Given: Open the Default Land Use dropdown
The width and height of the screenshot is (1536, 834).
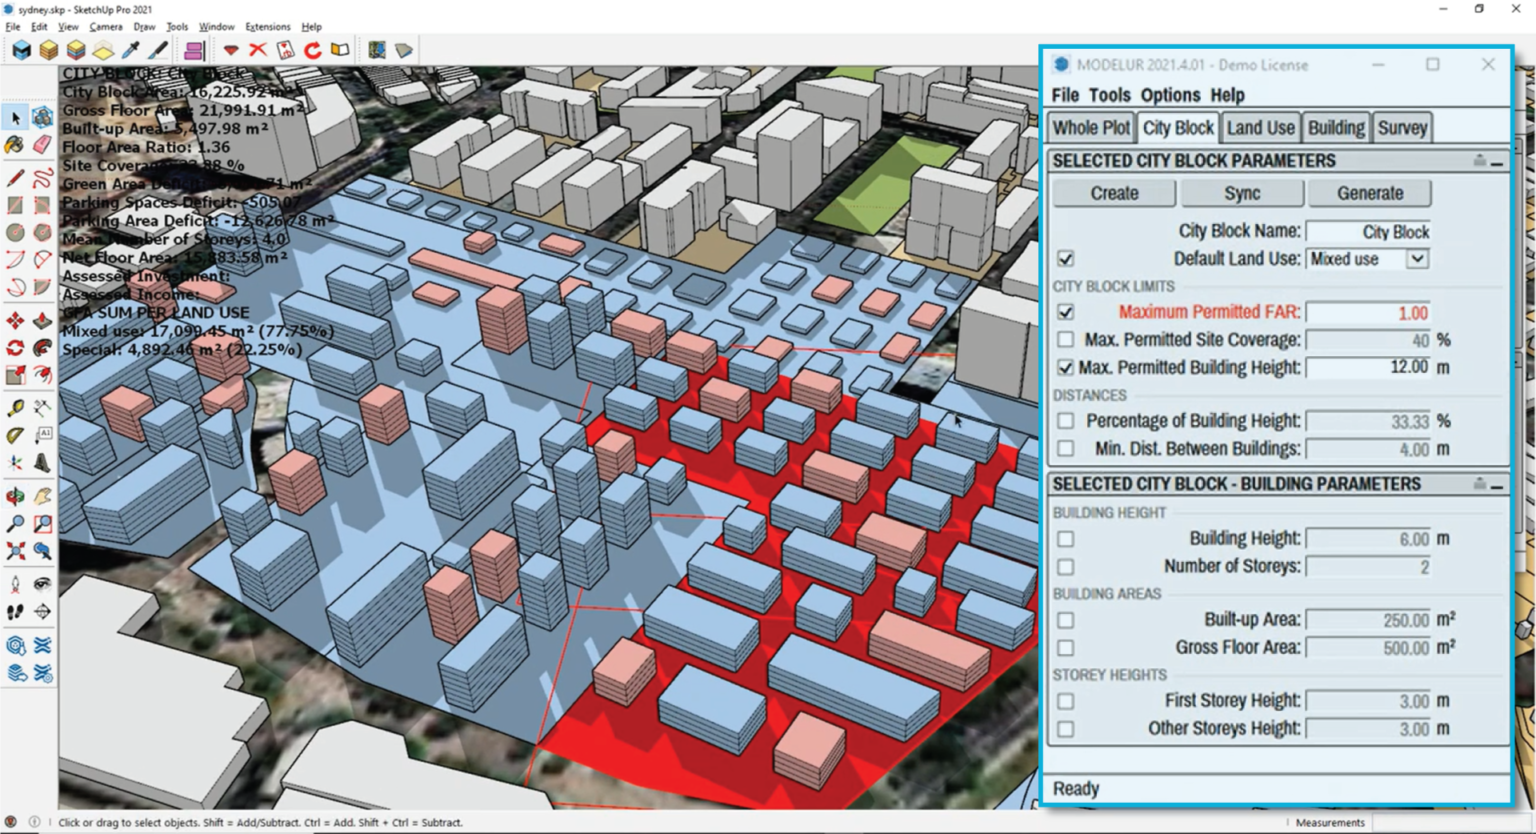Looking at the screenshot, I should pos(1419,259).
